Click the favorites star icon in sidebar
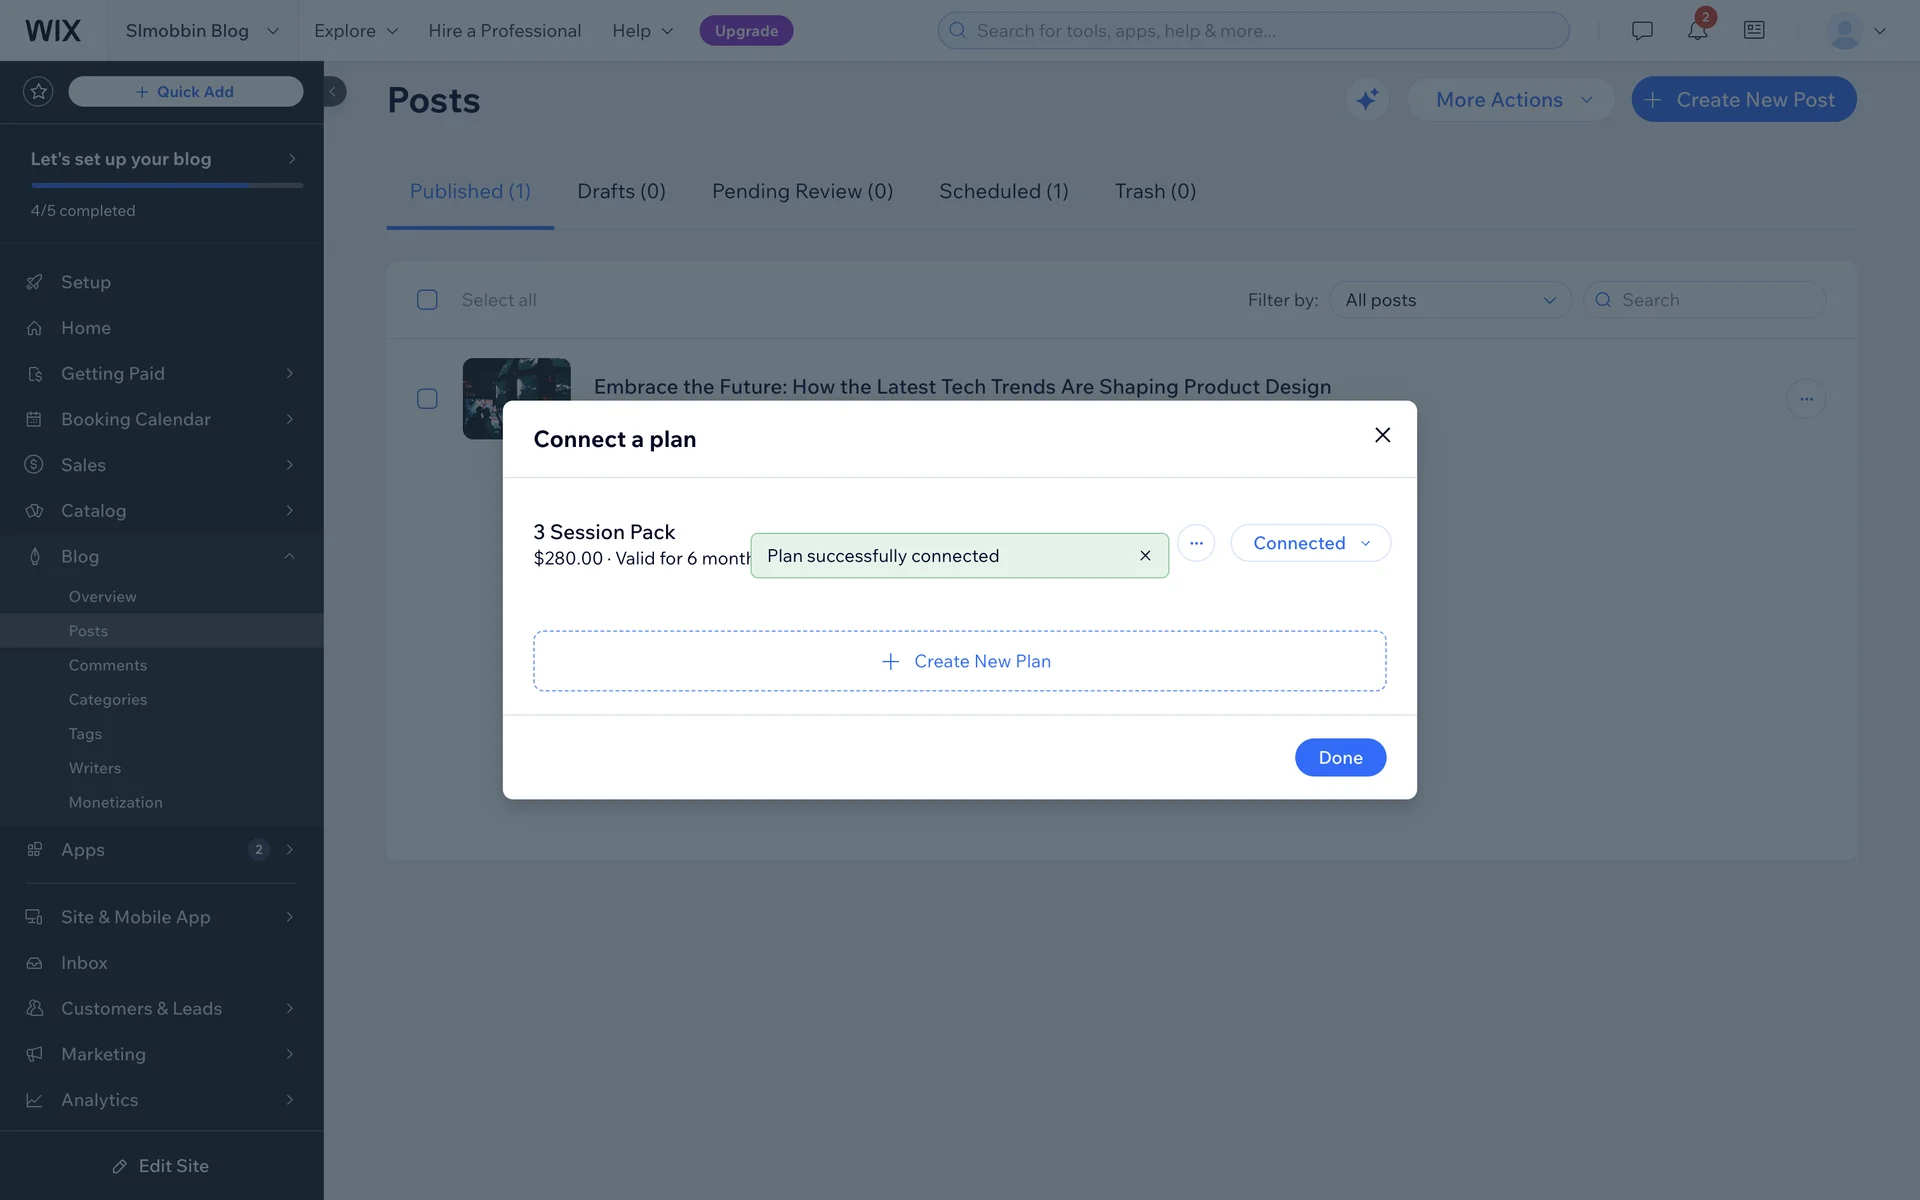Viewport: 1920px width, 1200px height. pyautogui.click(x=38, y=92)
